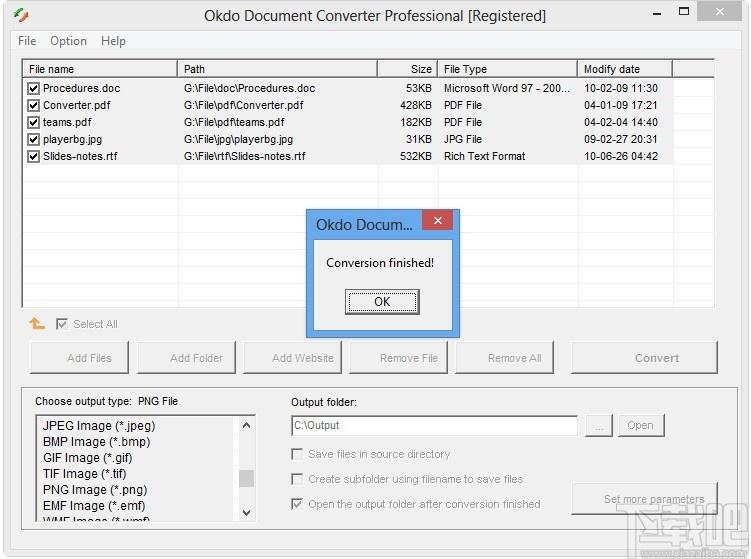Toggle the Select All checkbox
Viewport: 751px width, 559px height.
click(61, 324)
